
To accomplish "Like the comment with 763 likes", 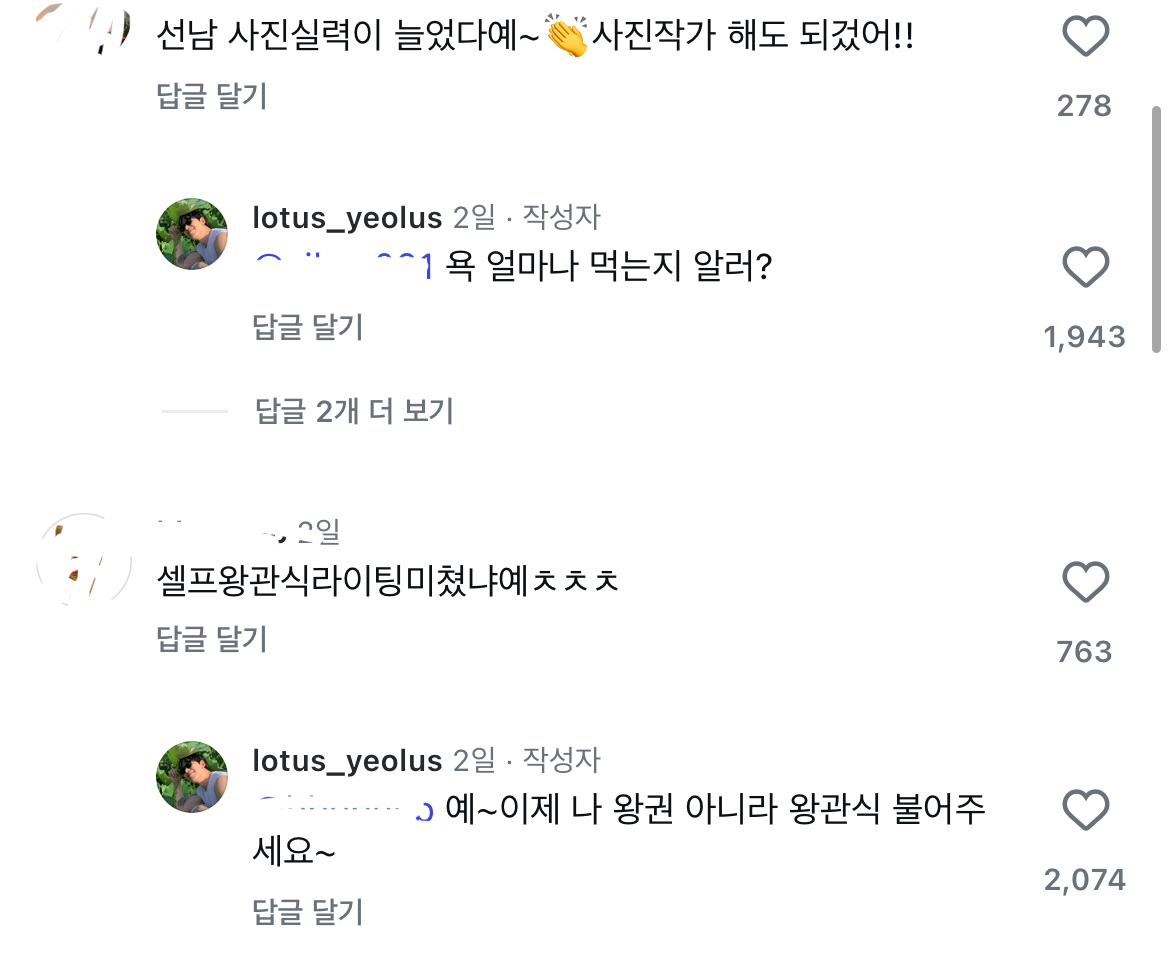I will pyautogui.click(x=1085, y=582).
